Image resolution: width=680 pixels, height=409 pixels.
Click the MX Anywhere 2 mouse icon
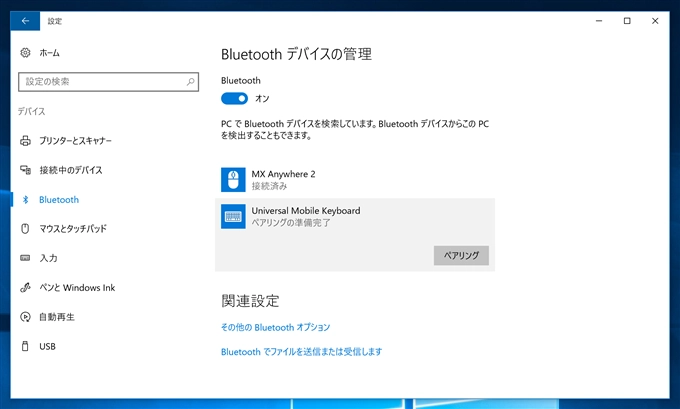coord(233,180)
